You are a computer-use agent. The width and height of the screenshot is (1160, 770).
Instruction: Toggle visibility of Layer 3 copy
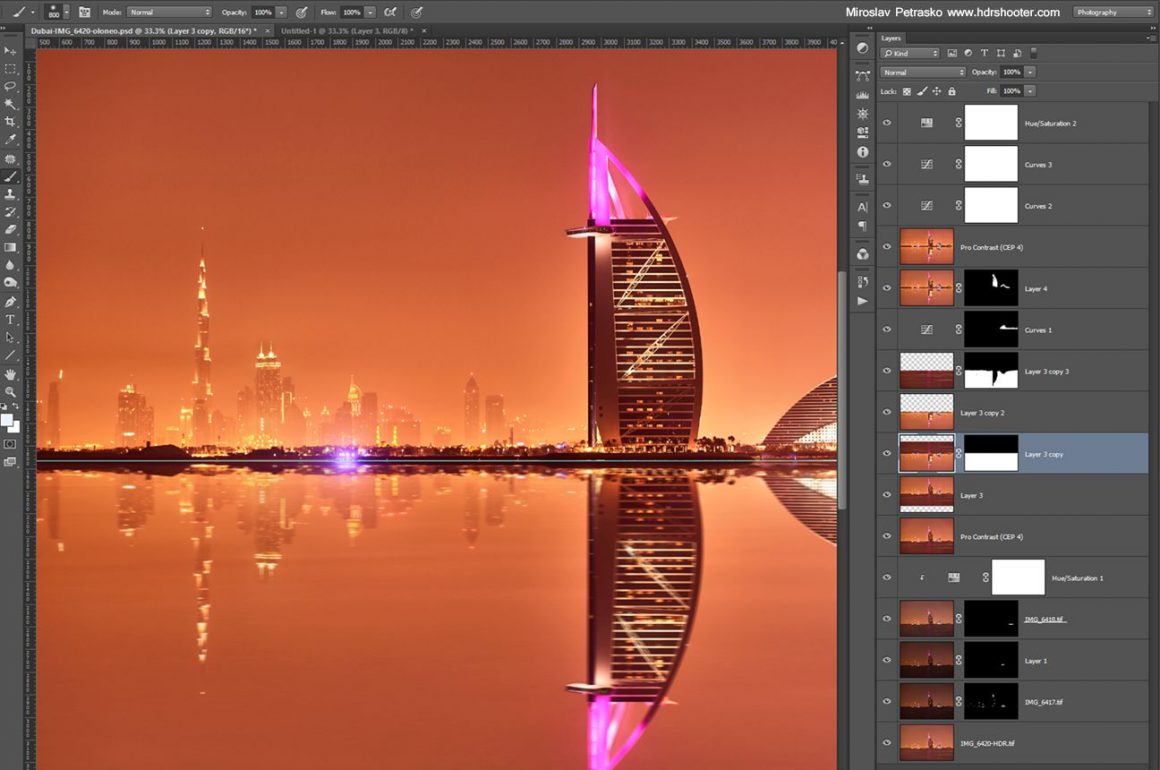tap(886, 453)
